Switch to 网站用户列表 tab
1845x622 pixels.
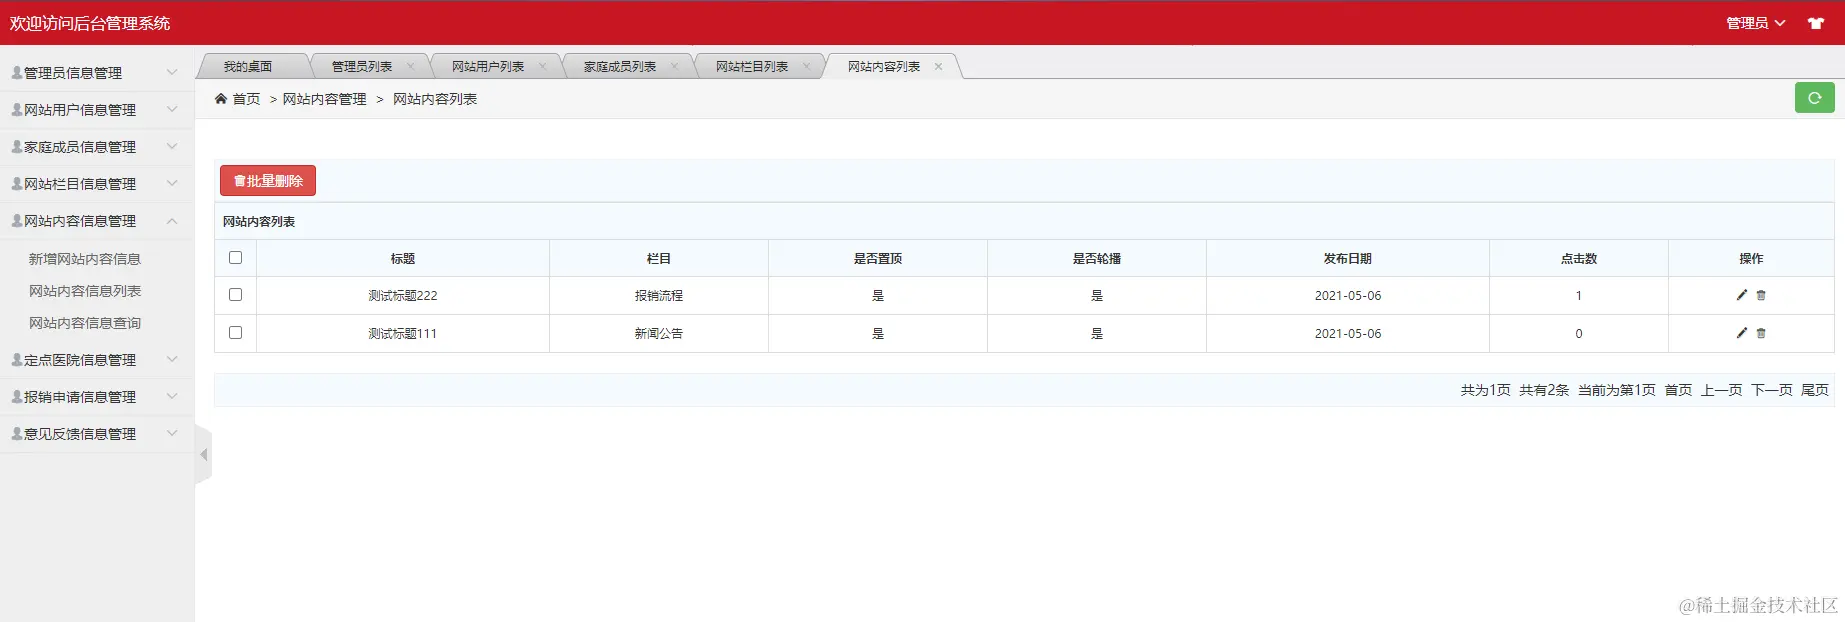(x=488, y=67)
